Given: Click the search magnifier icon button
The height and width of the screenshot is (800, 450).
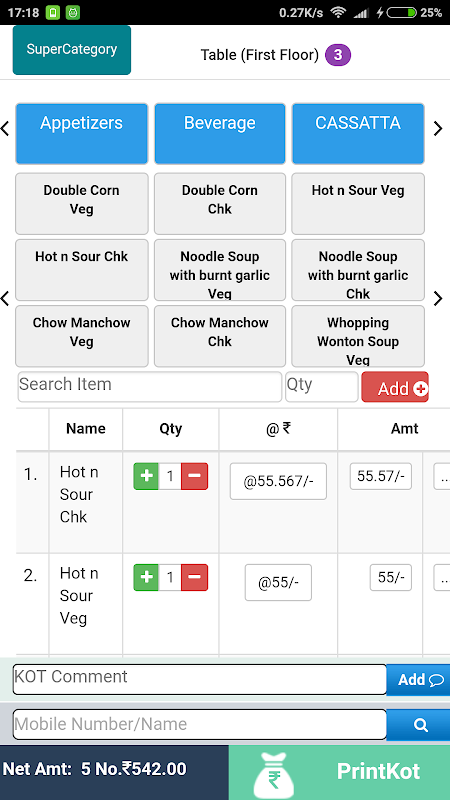Looking at the screenshot, I should click(x=420, y=724).
